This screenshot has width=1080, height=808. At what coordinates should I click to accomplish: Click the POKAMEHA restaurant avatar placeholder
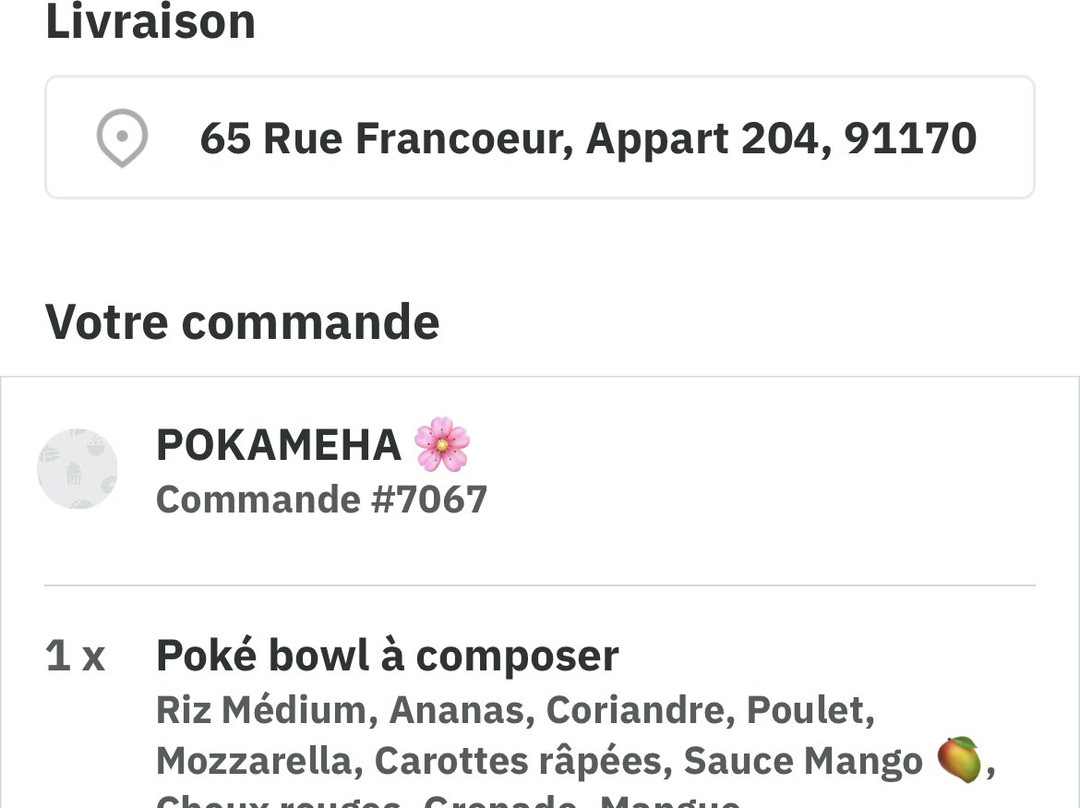click(77, 469)
